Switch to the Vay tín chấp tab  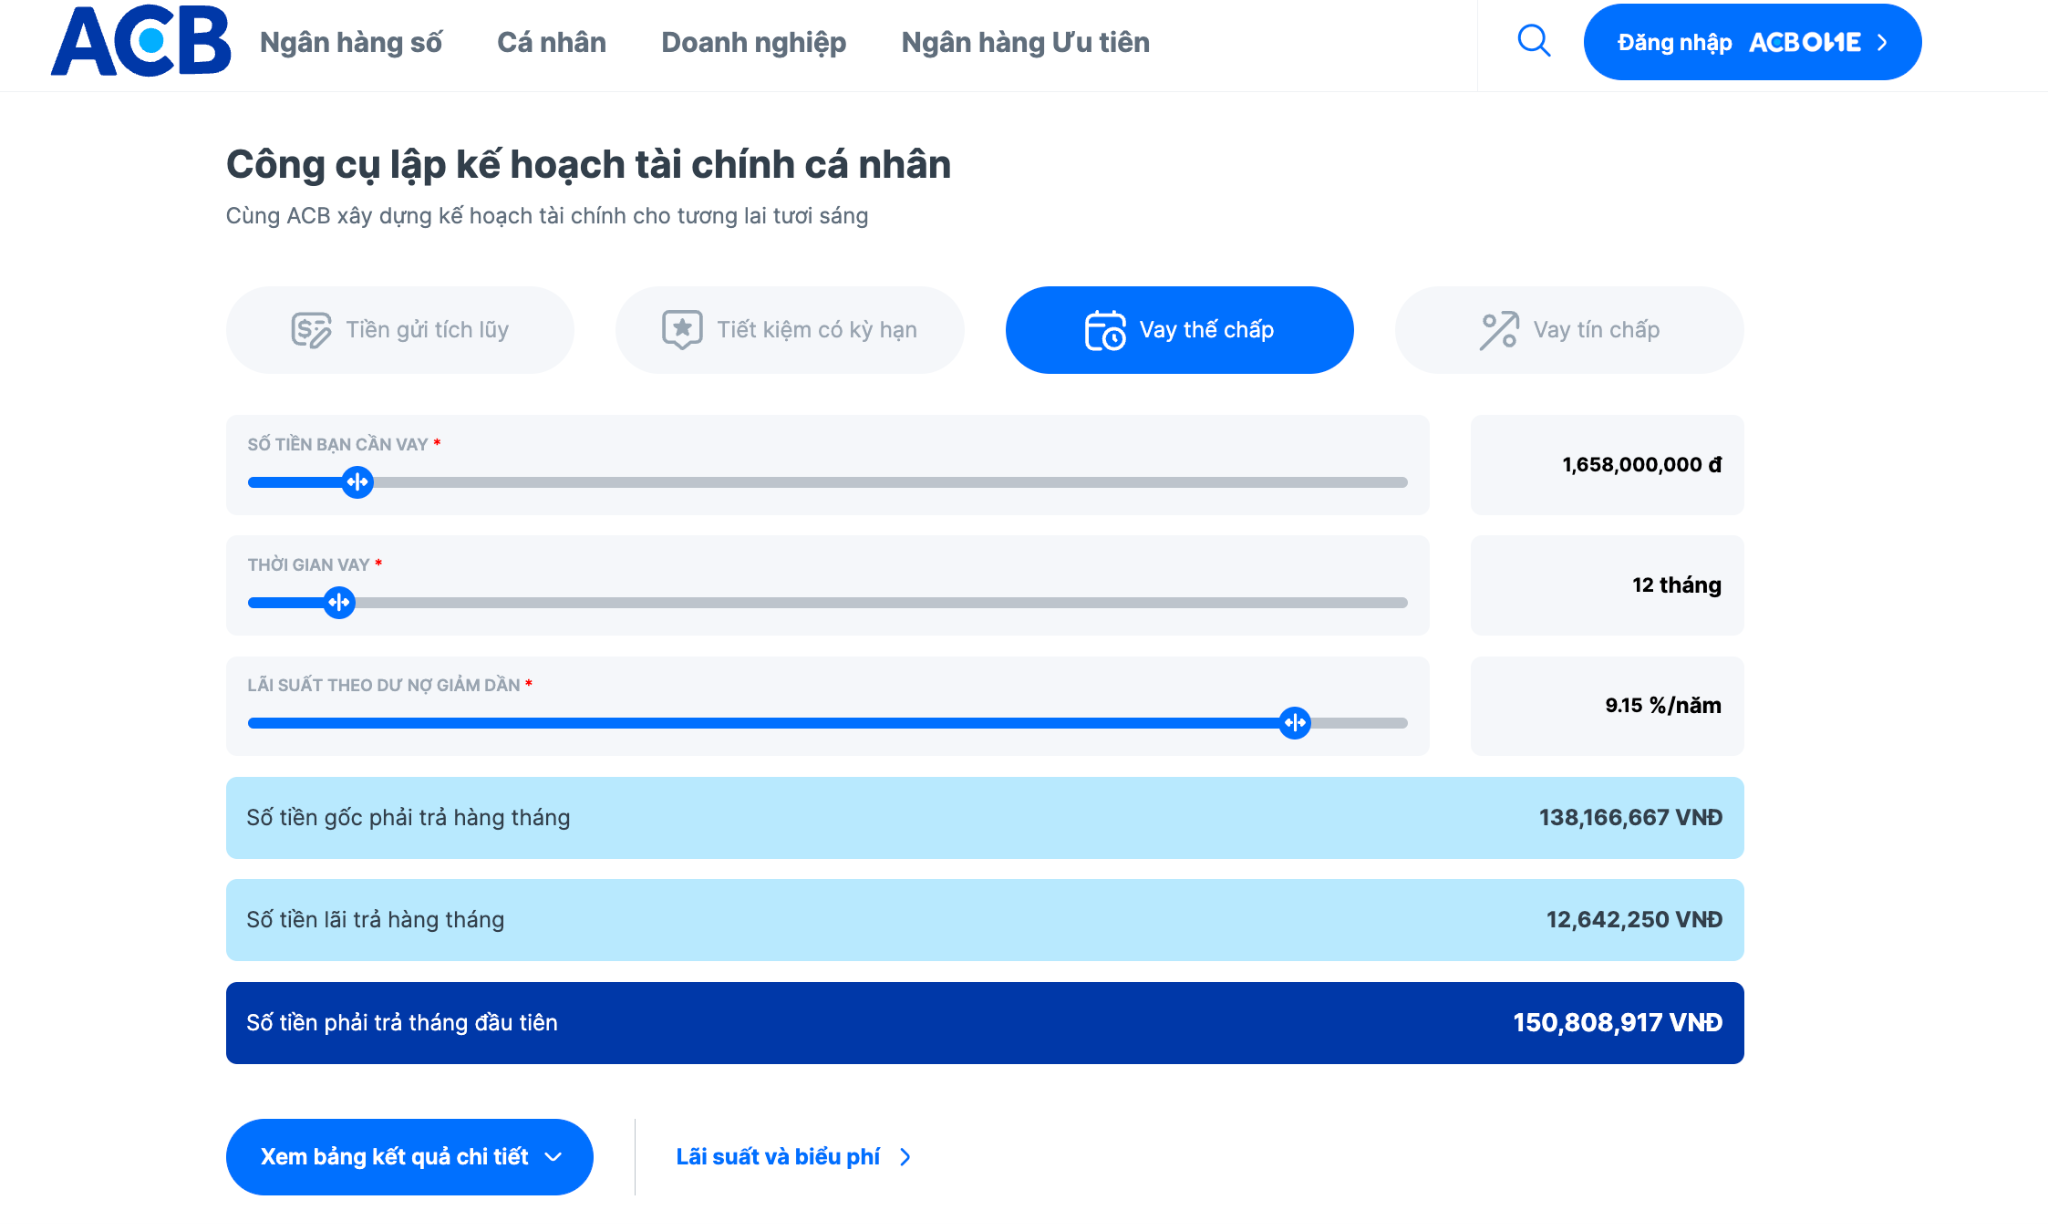pos(1569,330)
